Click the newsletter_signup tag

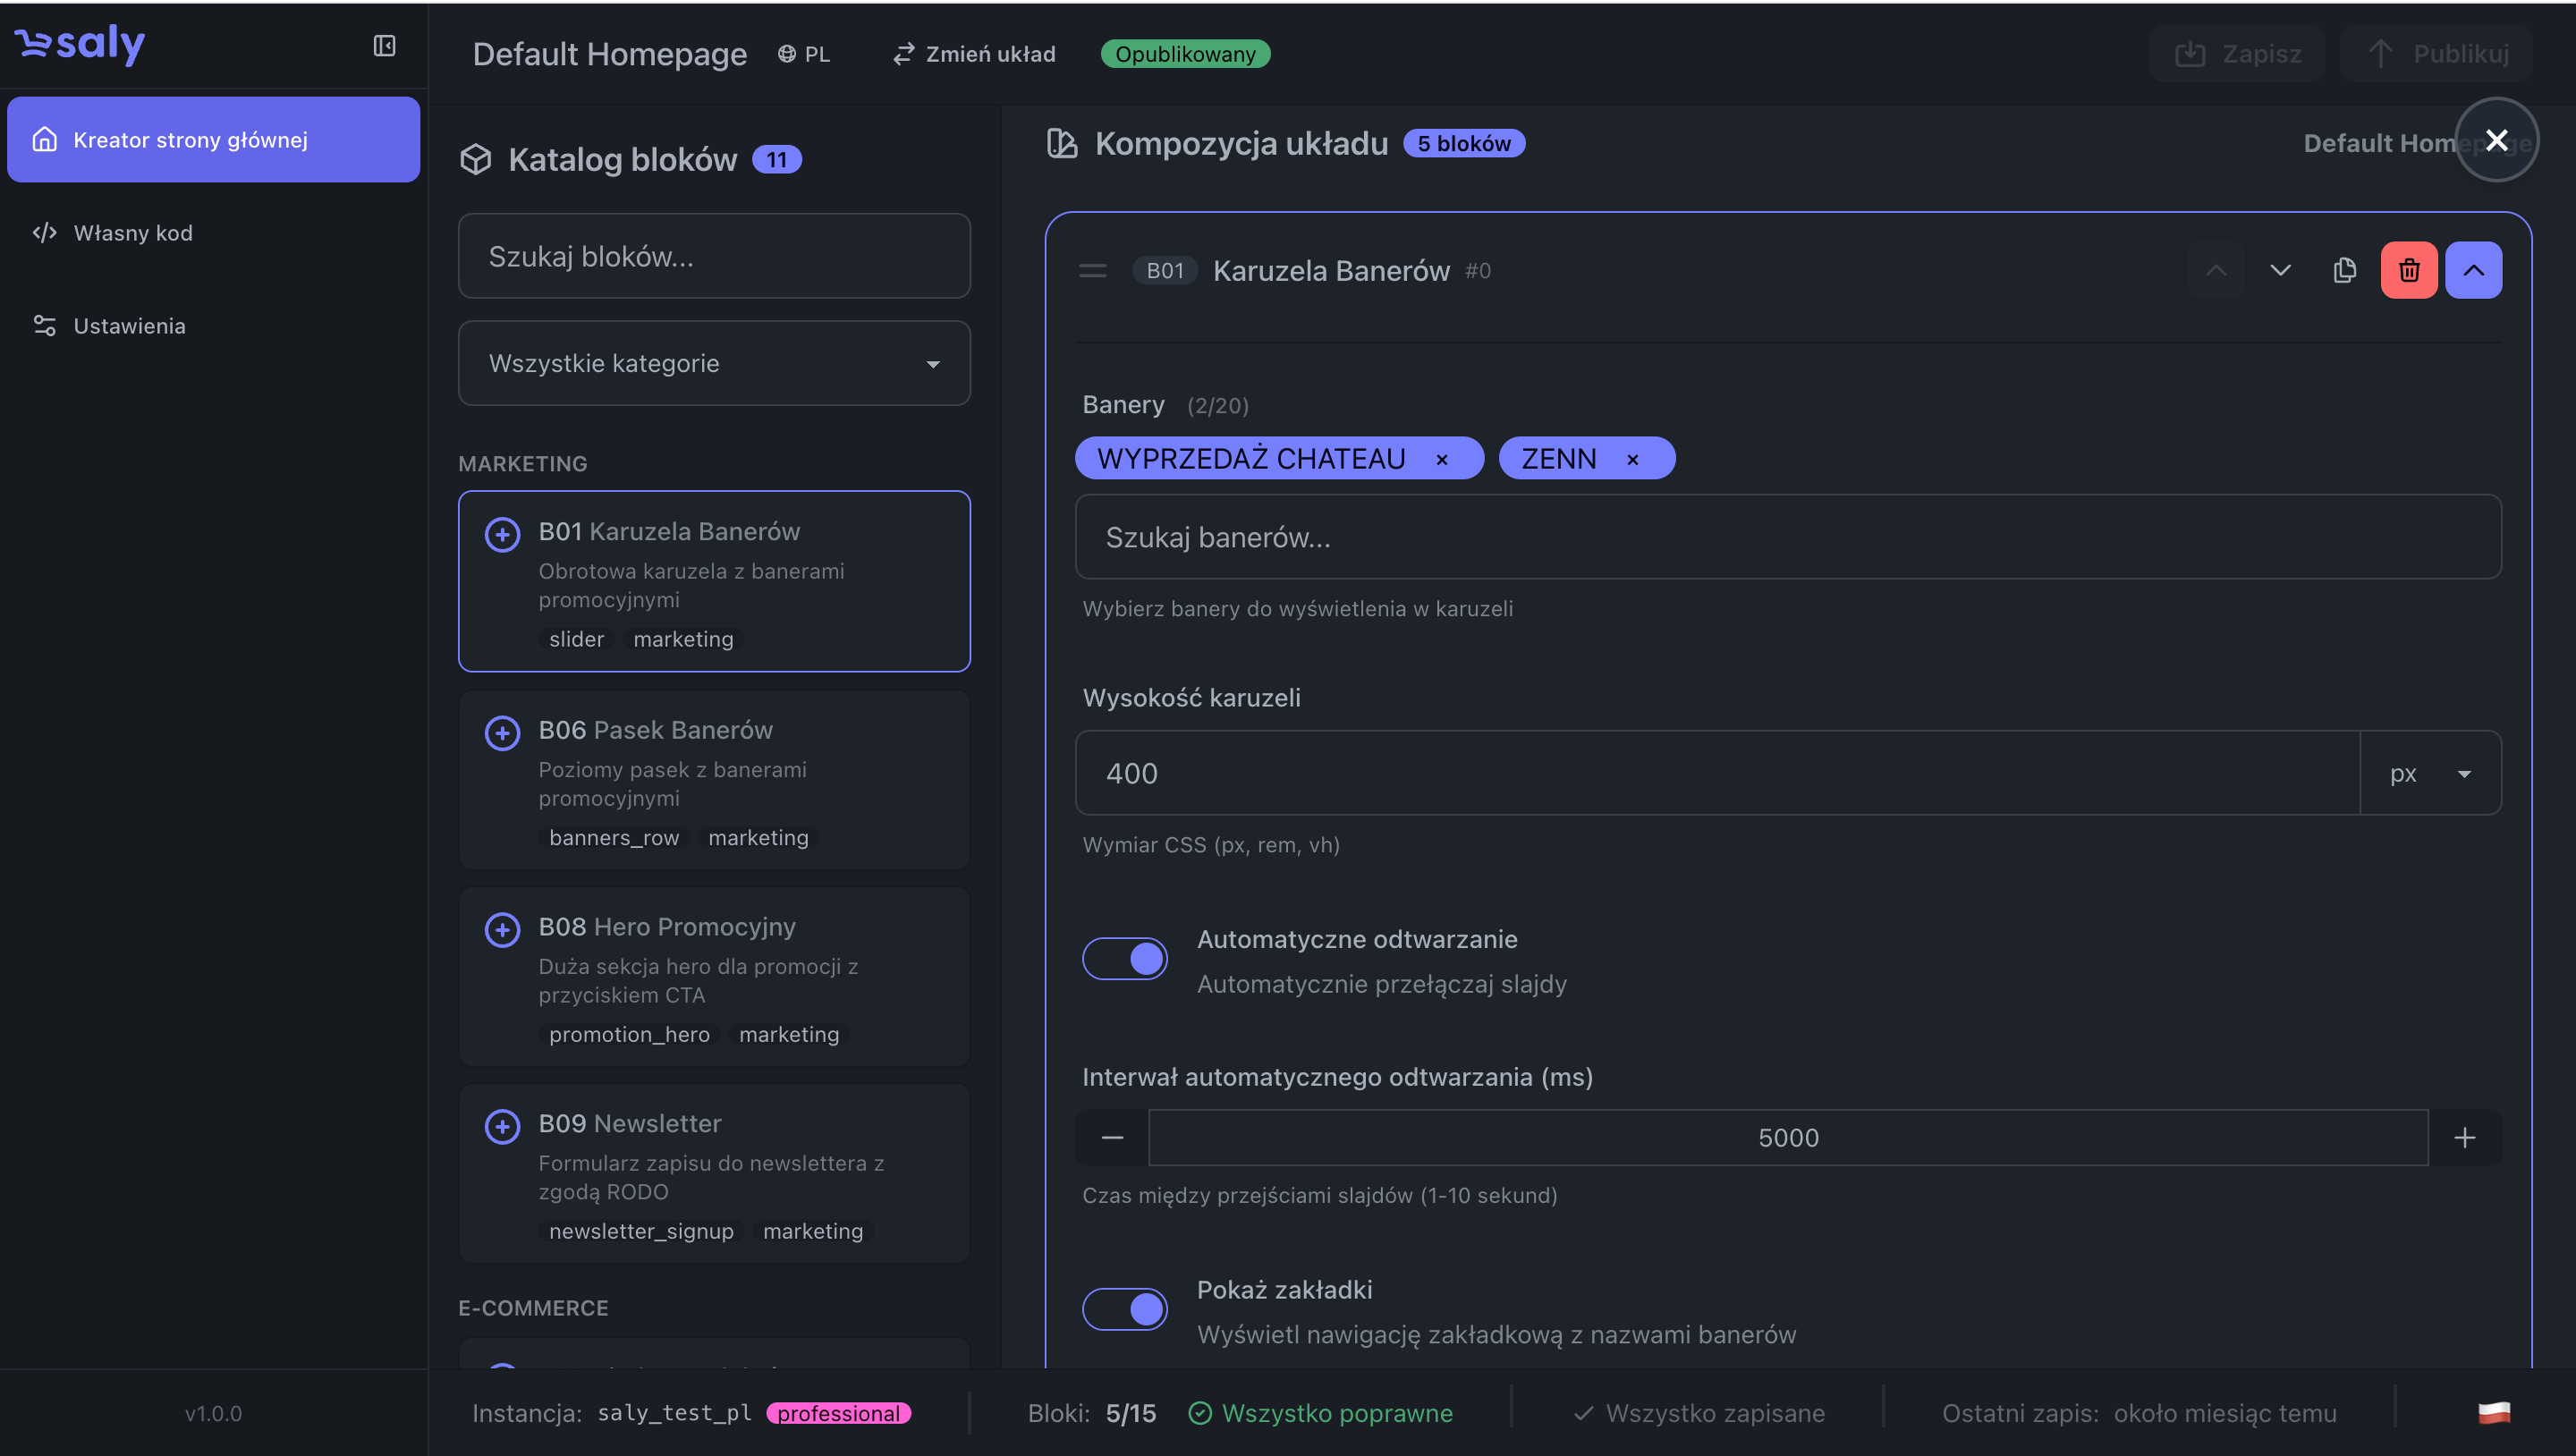(641, 1231)
